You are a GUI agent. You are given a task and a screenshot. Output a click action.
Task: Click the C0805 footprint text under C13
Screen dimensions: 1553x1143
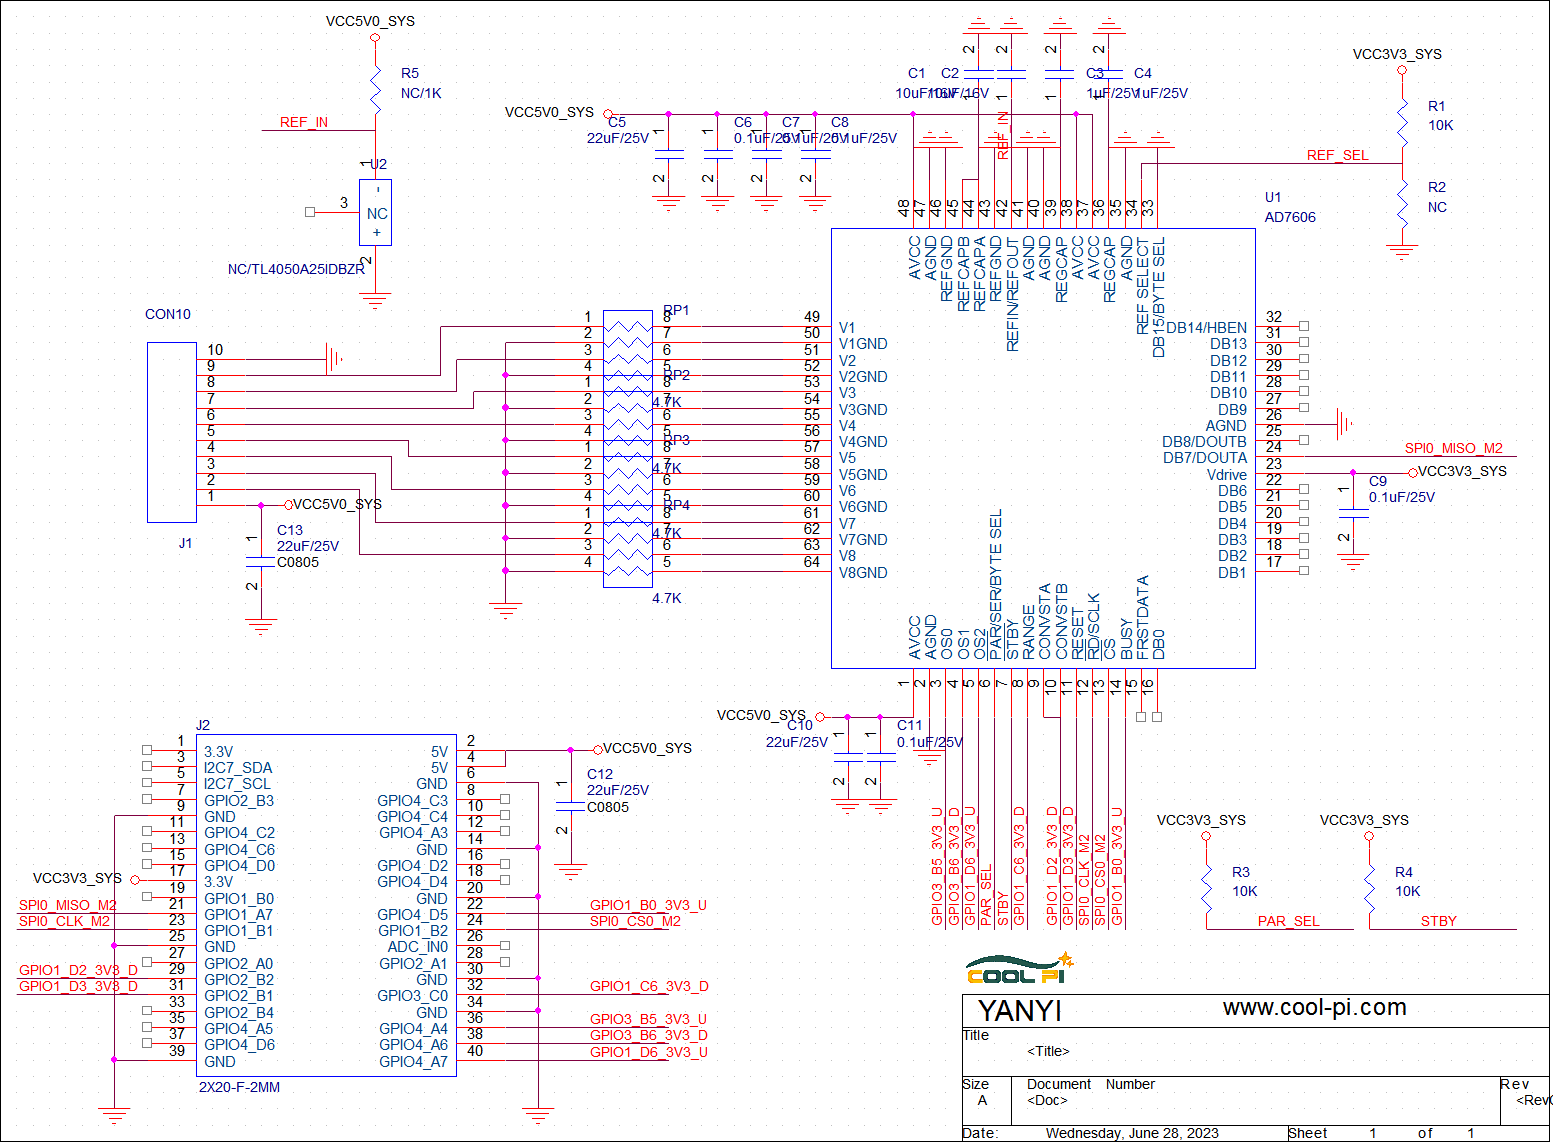coord(298,562)
